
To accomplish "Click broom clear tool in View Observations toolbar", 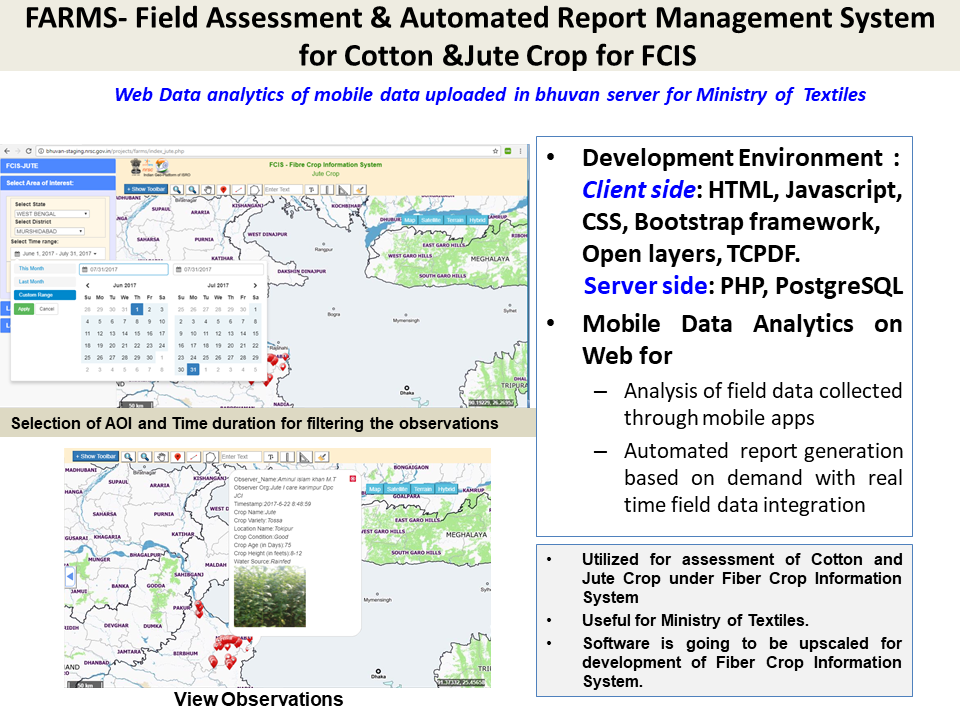I will [x=321, y=457].
